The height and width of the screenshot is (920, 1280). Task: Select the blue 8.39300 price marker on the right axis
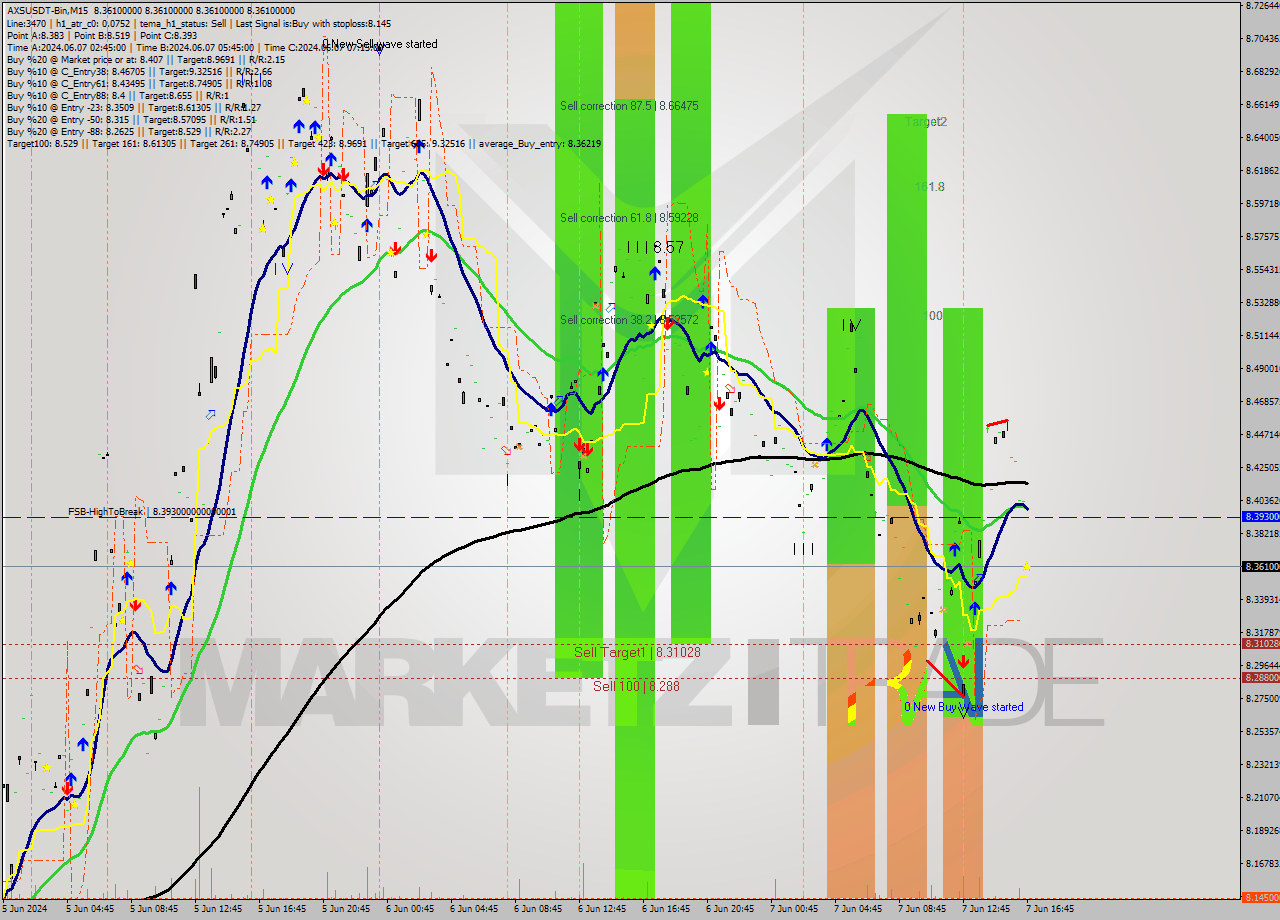coord(1258,517)
